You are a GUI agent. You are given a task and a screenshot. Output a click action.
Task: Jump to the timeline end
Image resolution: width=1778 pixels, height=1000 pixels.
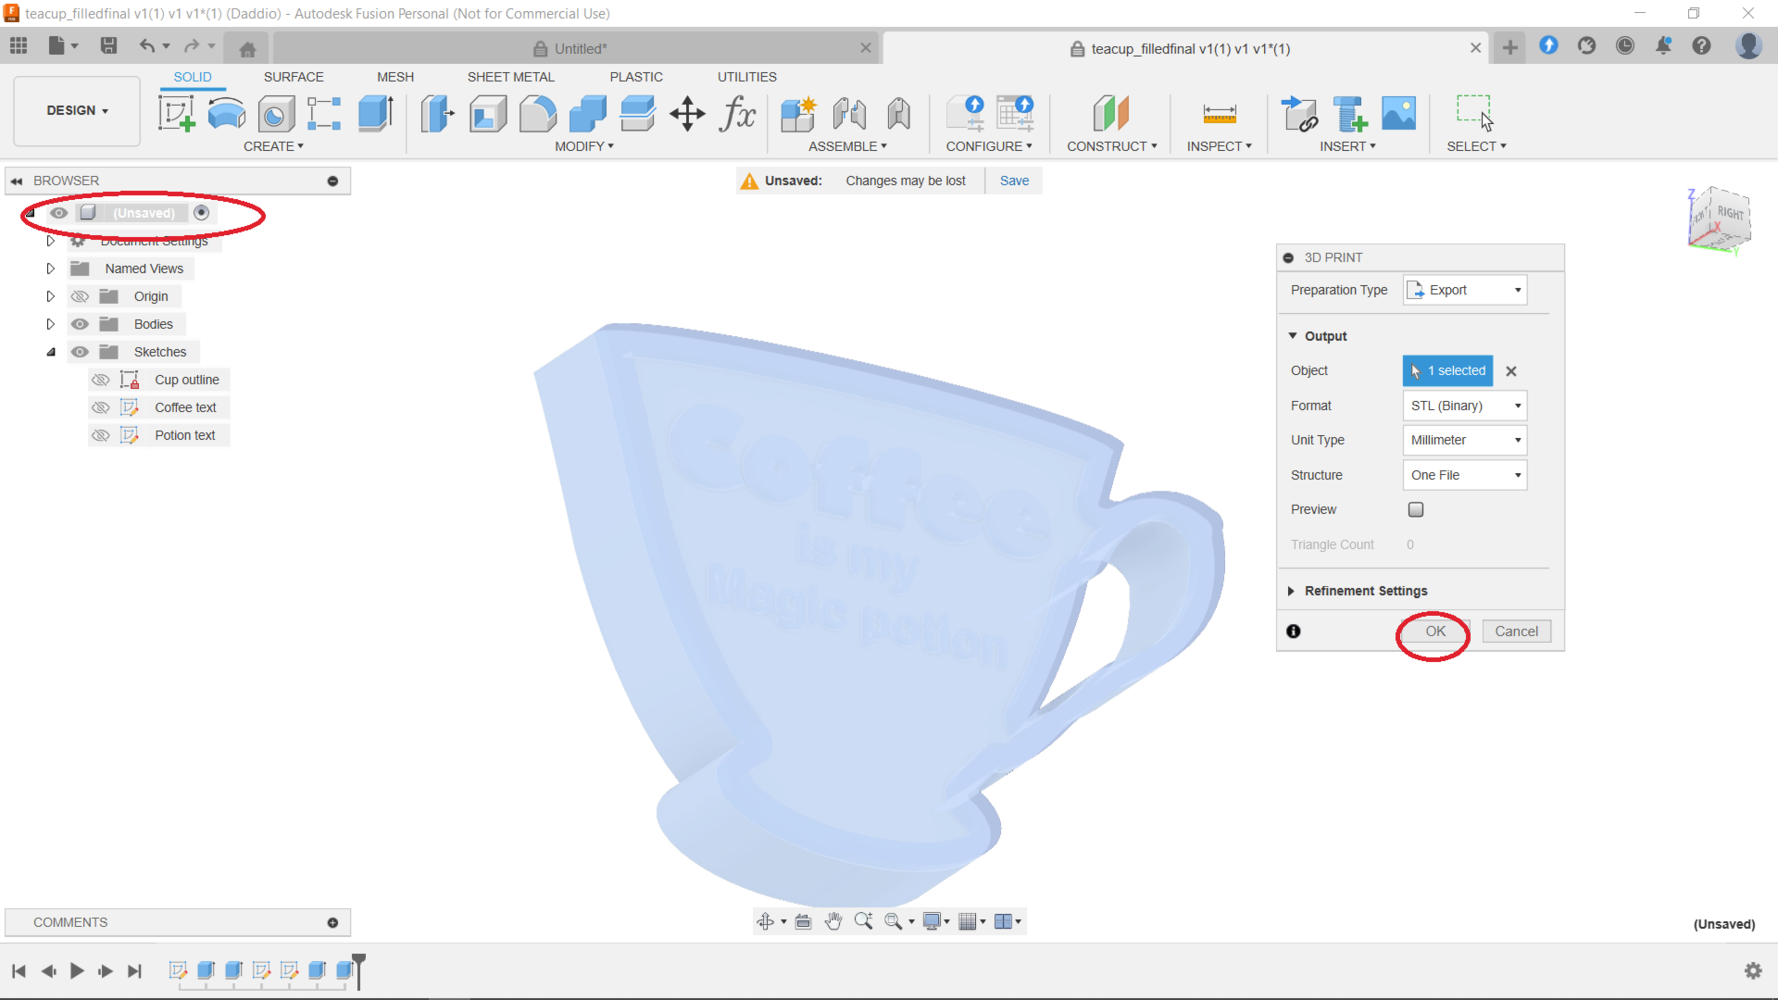tap(134, 970)
